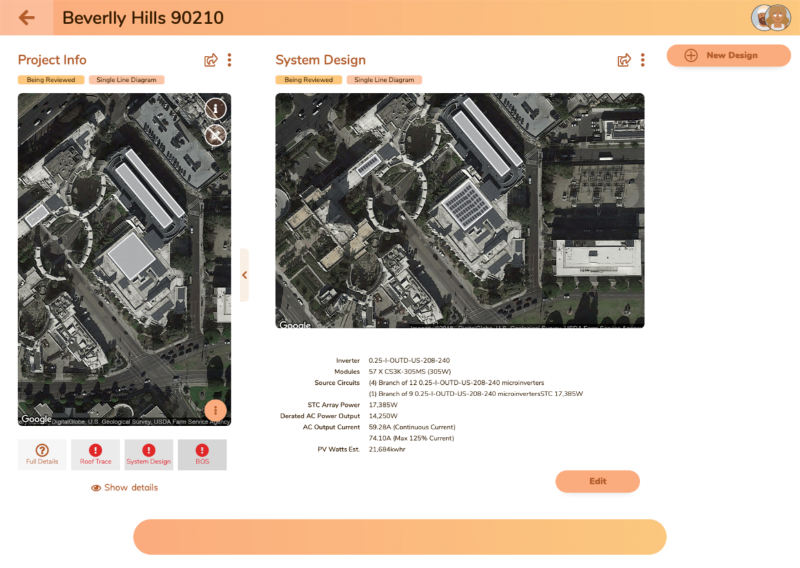Open the orange three-dot map options button

pyautogui.click(x=215, y=410)
